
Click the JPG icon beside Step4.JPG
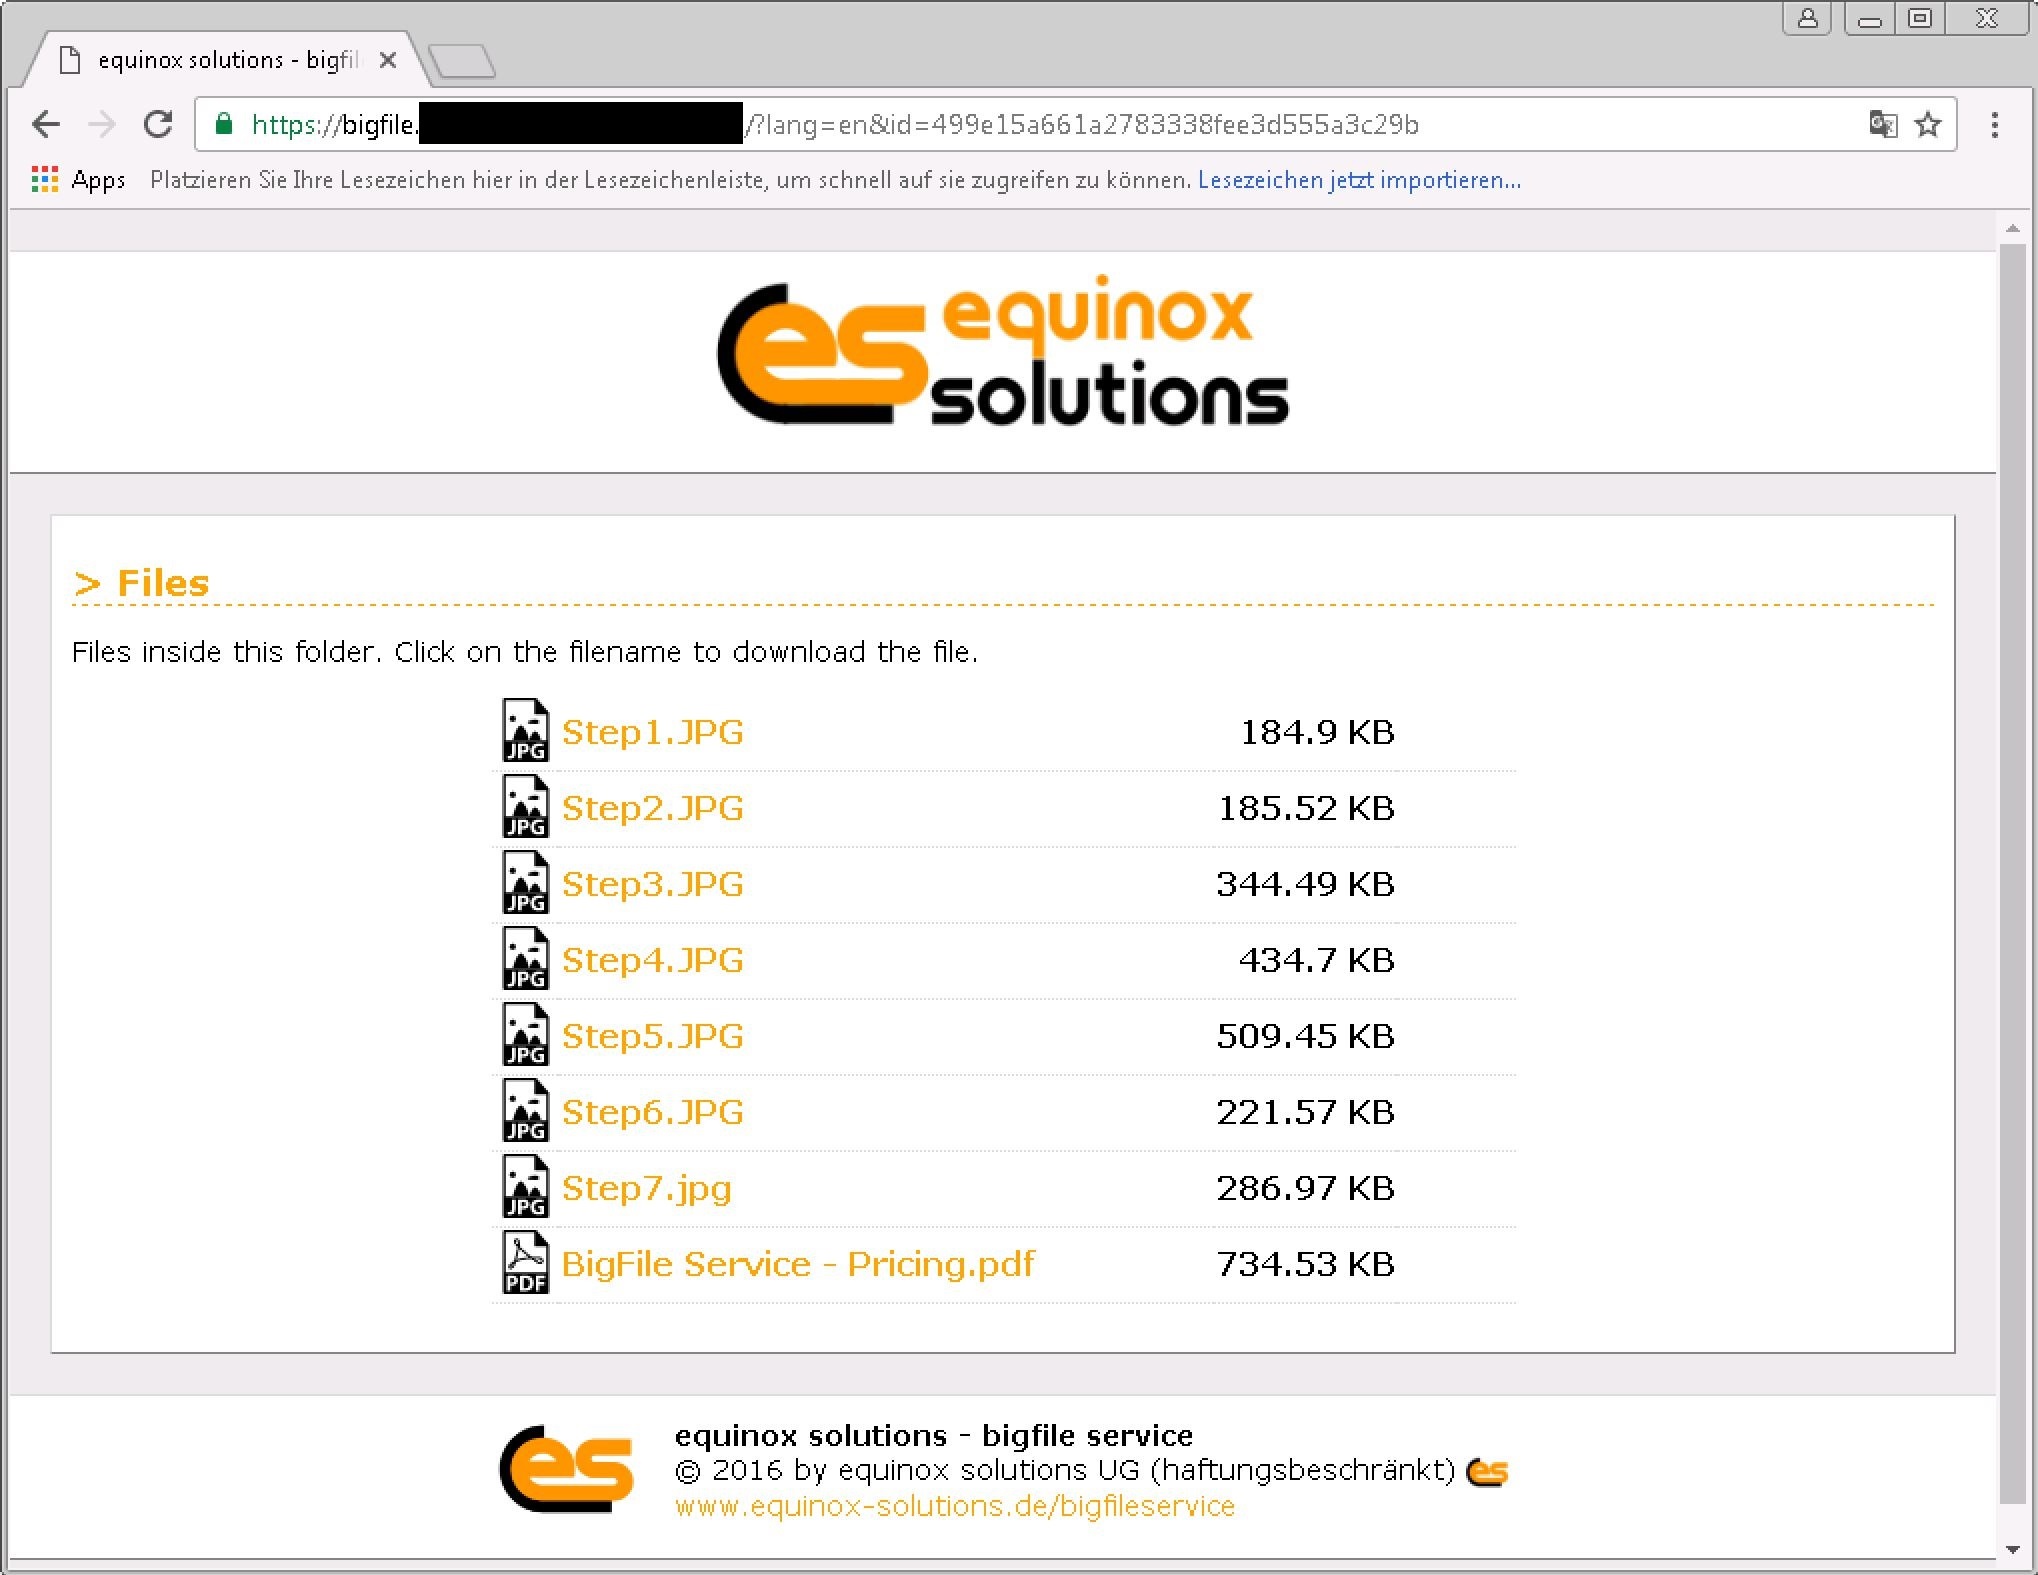pos(525,958)
